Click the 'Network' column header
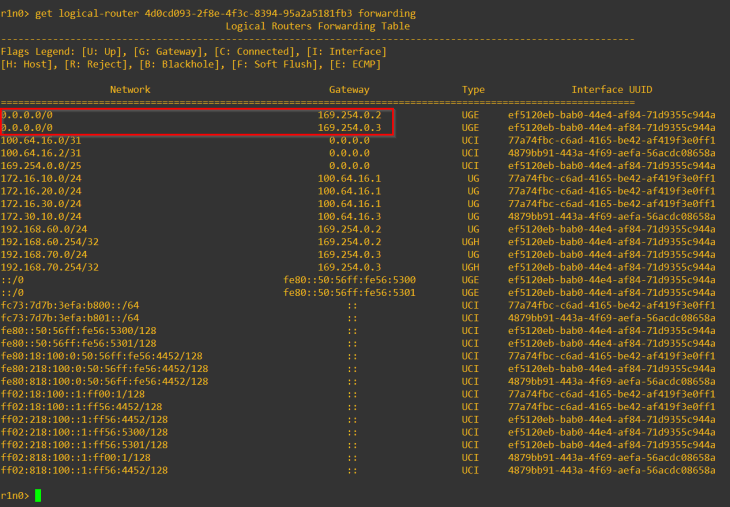This screenshot has height=507, width=730. 130,90
